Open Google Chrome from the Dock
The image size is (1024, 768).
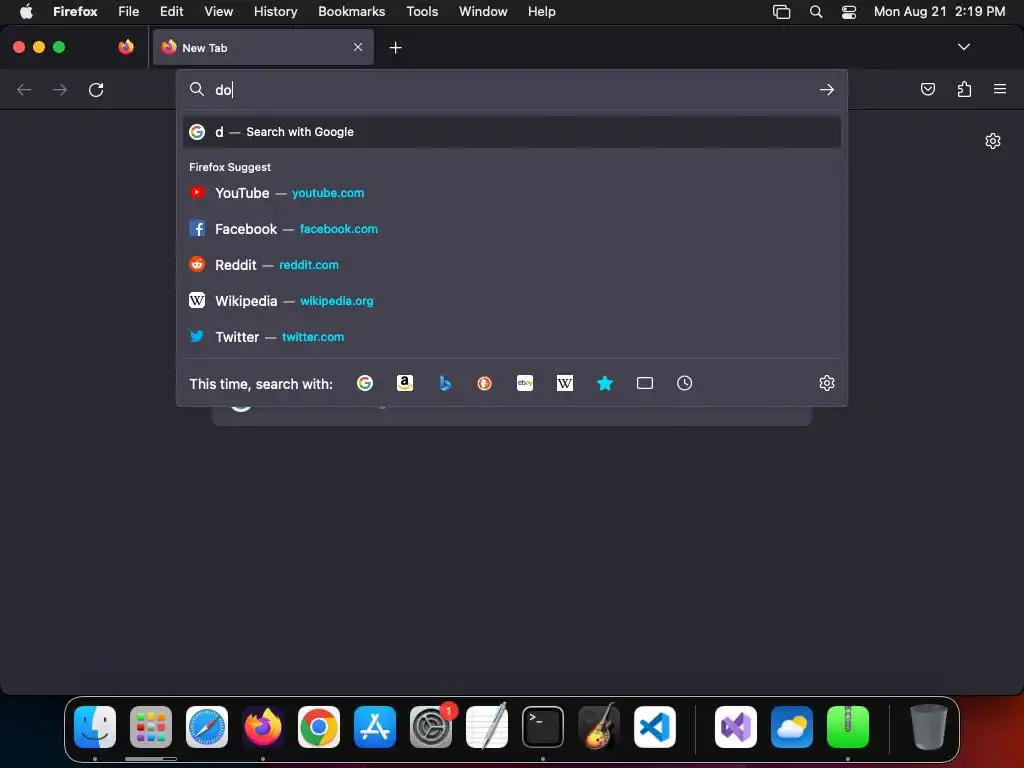[319, 727]
